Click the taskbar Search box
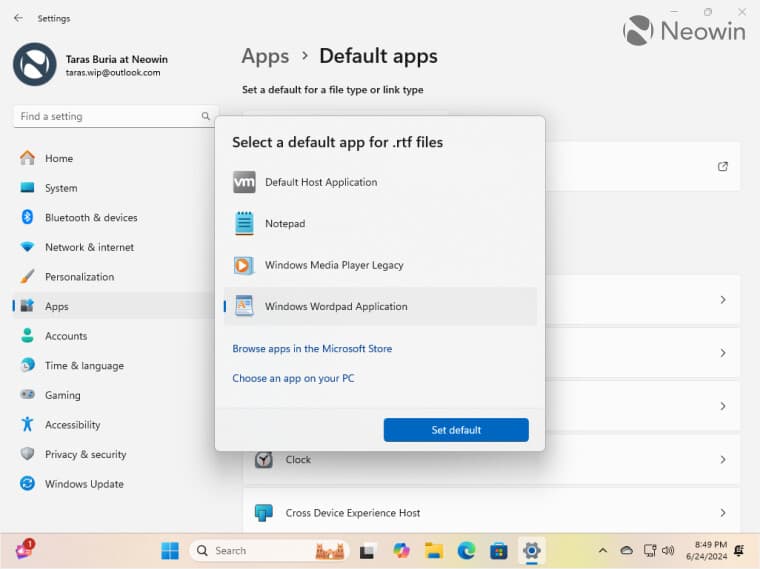This screenshot has height=569, width=760. pos(269,551)
